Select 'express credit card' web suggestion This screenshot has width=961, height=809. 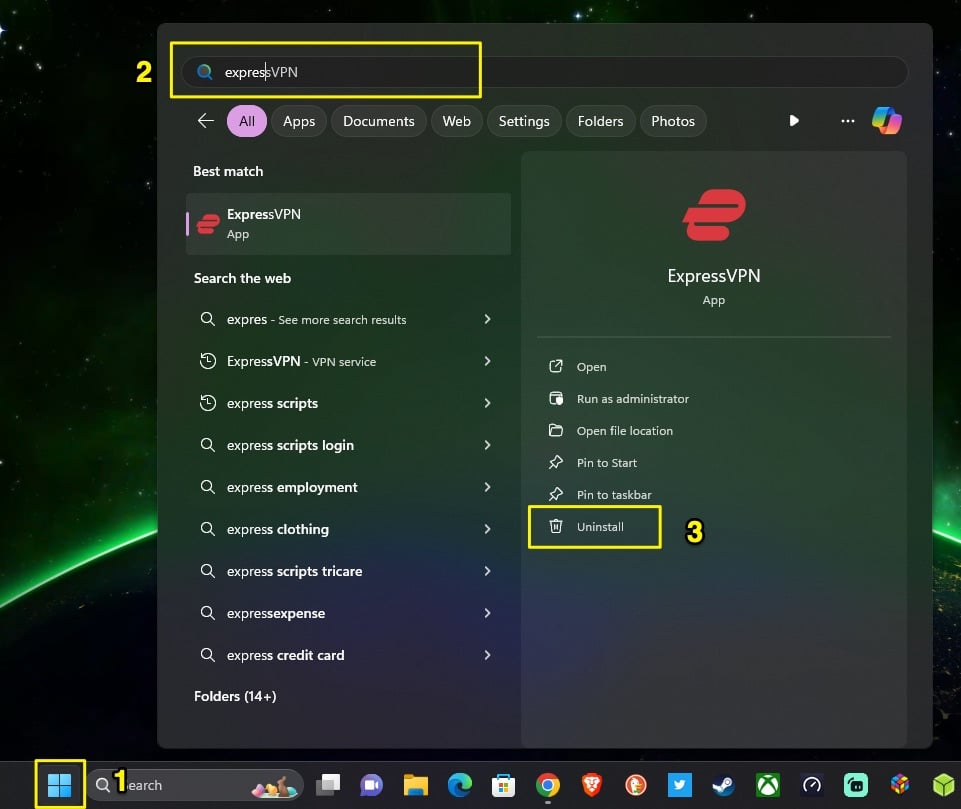[x=348, y=655]
